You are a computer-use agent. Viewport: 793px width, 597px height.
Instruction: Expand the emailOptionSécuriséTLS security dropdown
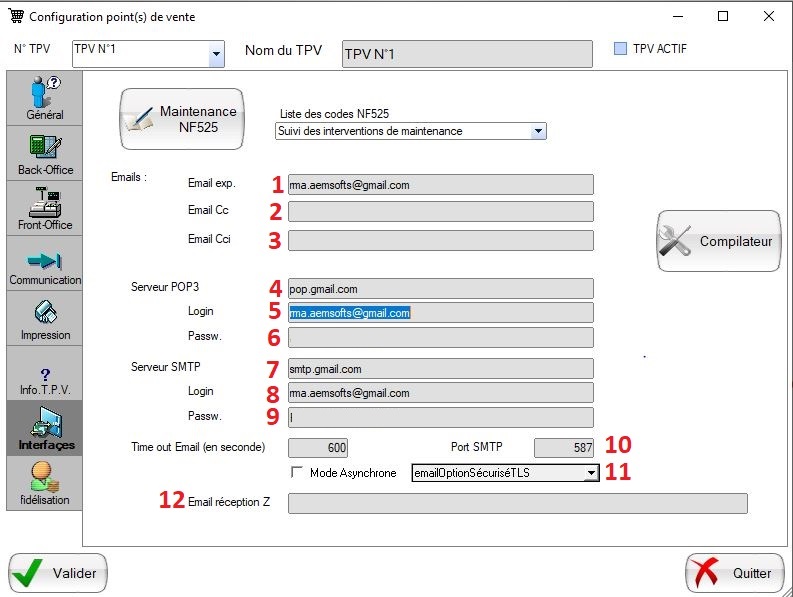[x=590, y=473]
